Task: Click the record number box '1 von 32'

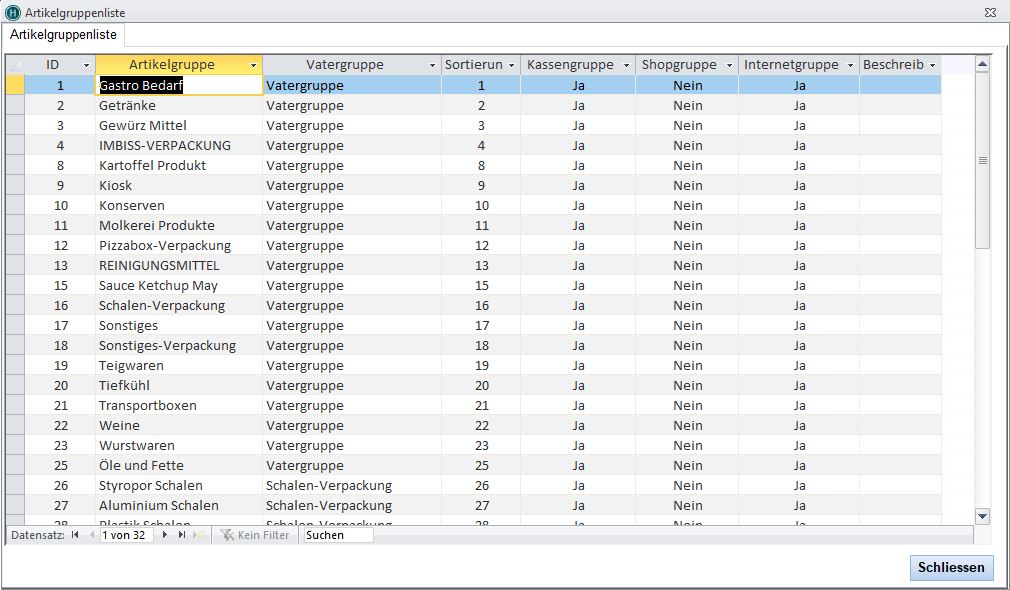Action: click(x=127, y=535)
